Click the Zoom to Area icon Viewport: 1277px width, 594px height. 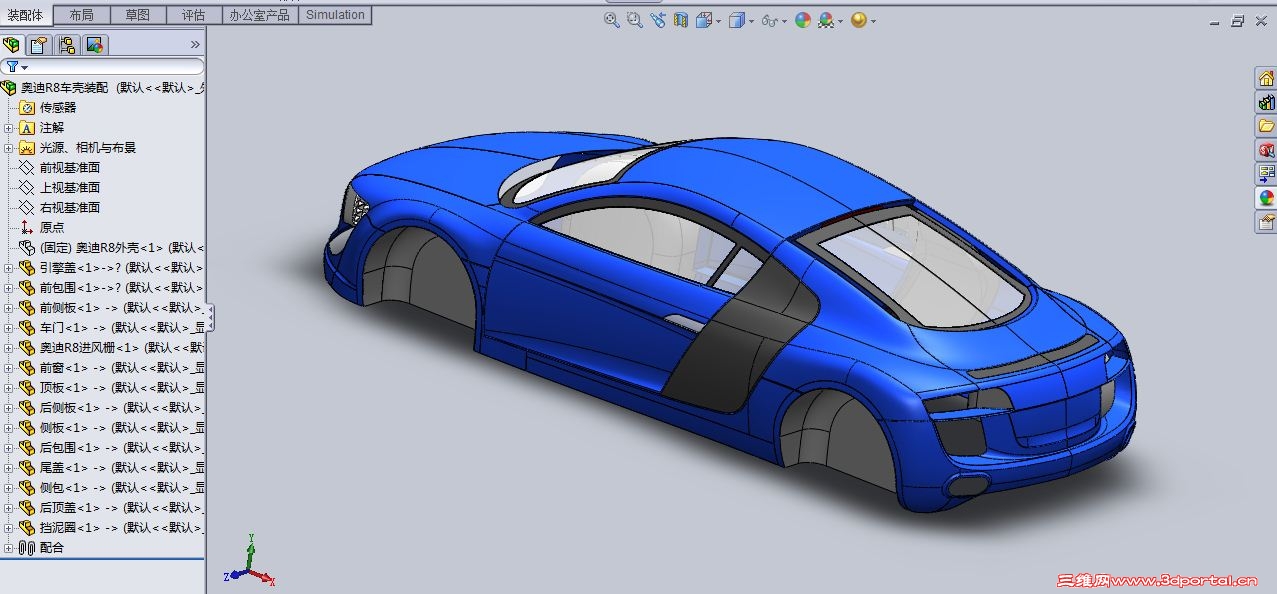pos(634,20)
